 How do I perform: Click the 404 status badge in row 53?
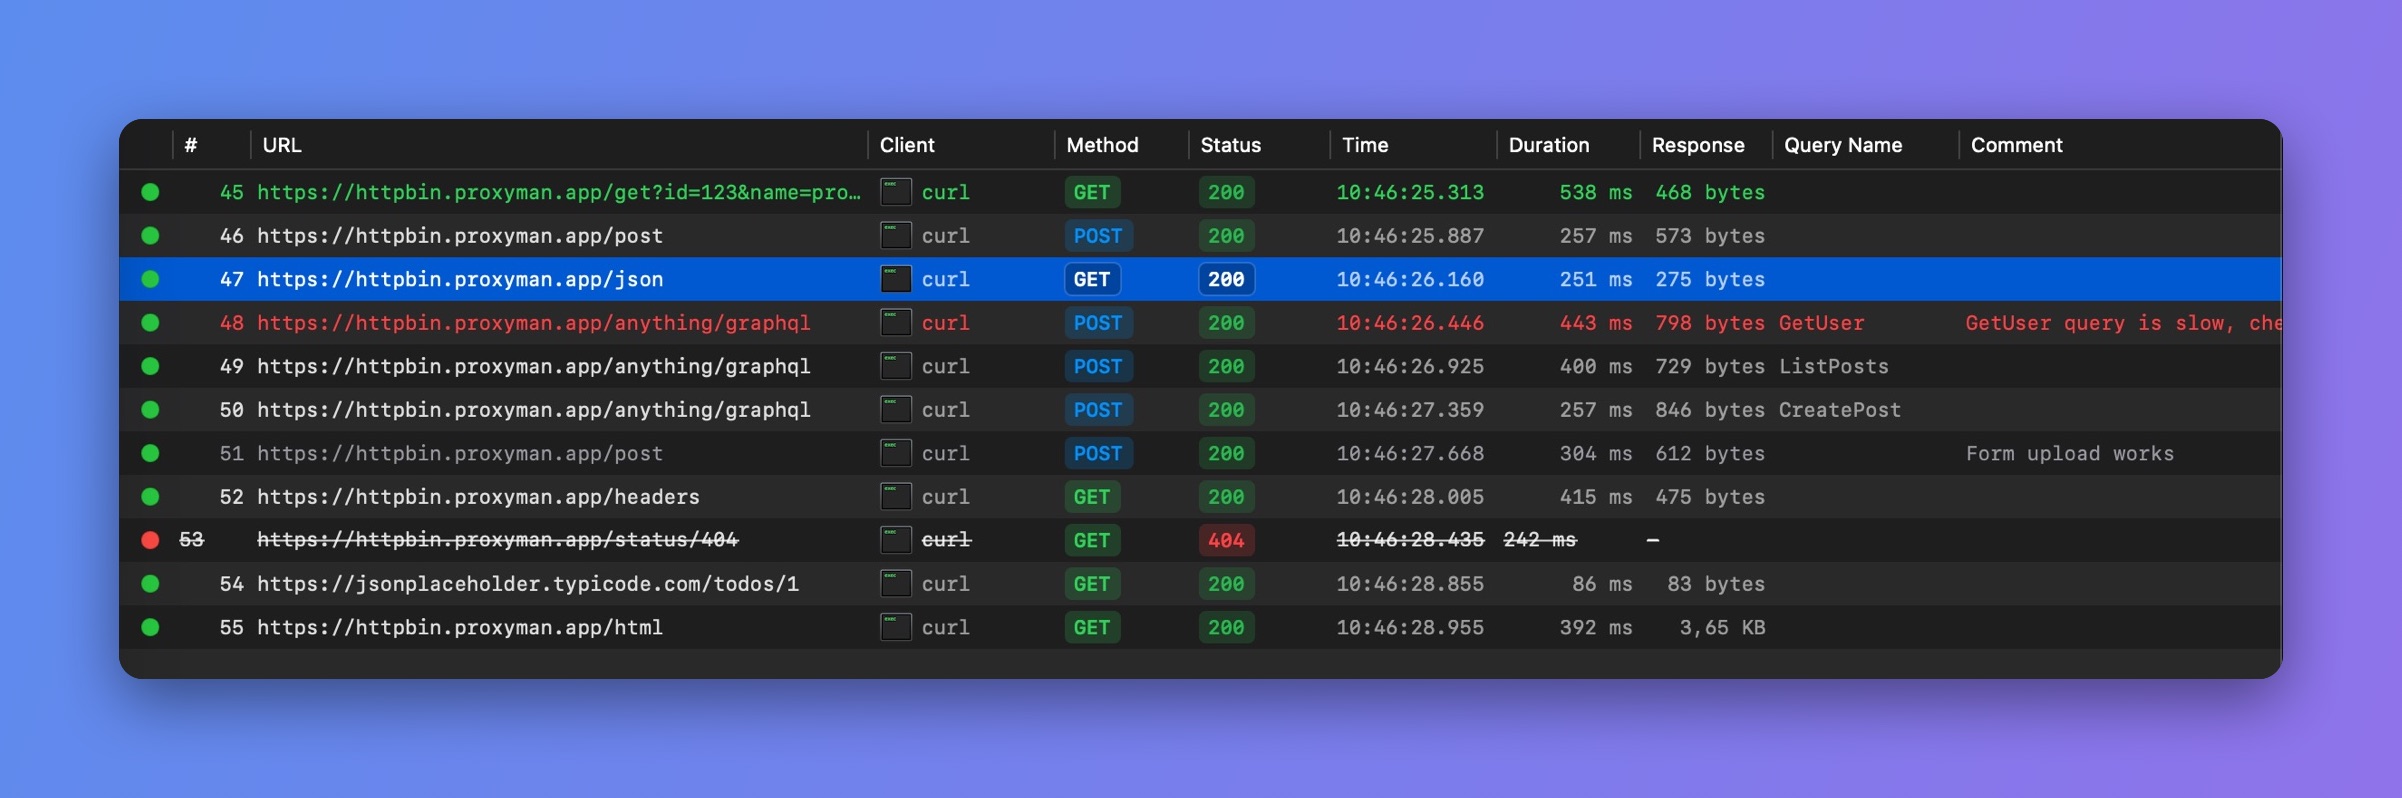[1226, 540]
